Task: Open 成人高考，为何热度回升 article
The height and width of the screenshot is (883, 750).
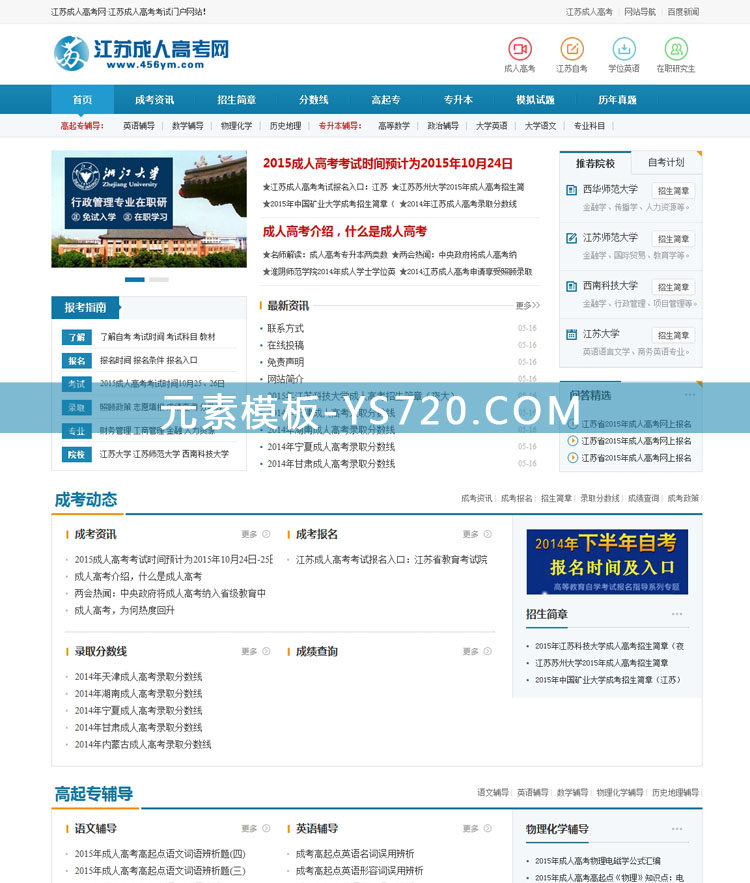Action: [x=124, y=610]
